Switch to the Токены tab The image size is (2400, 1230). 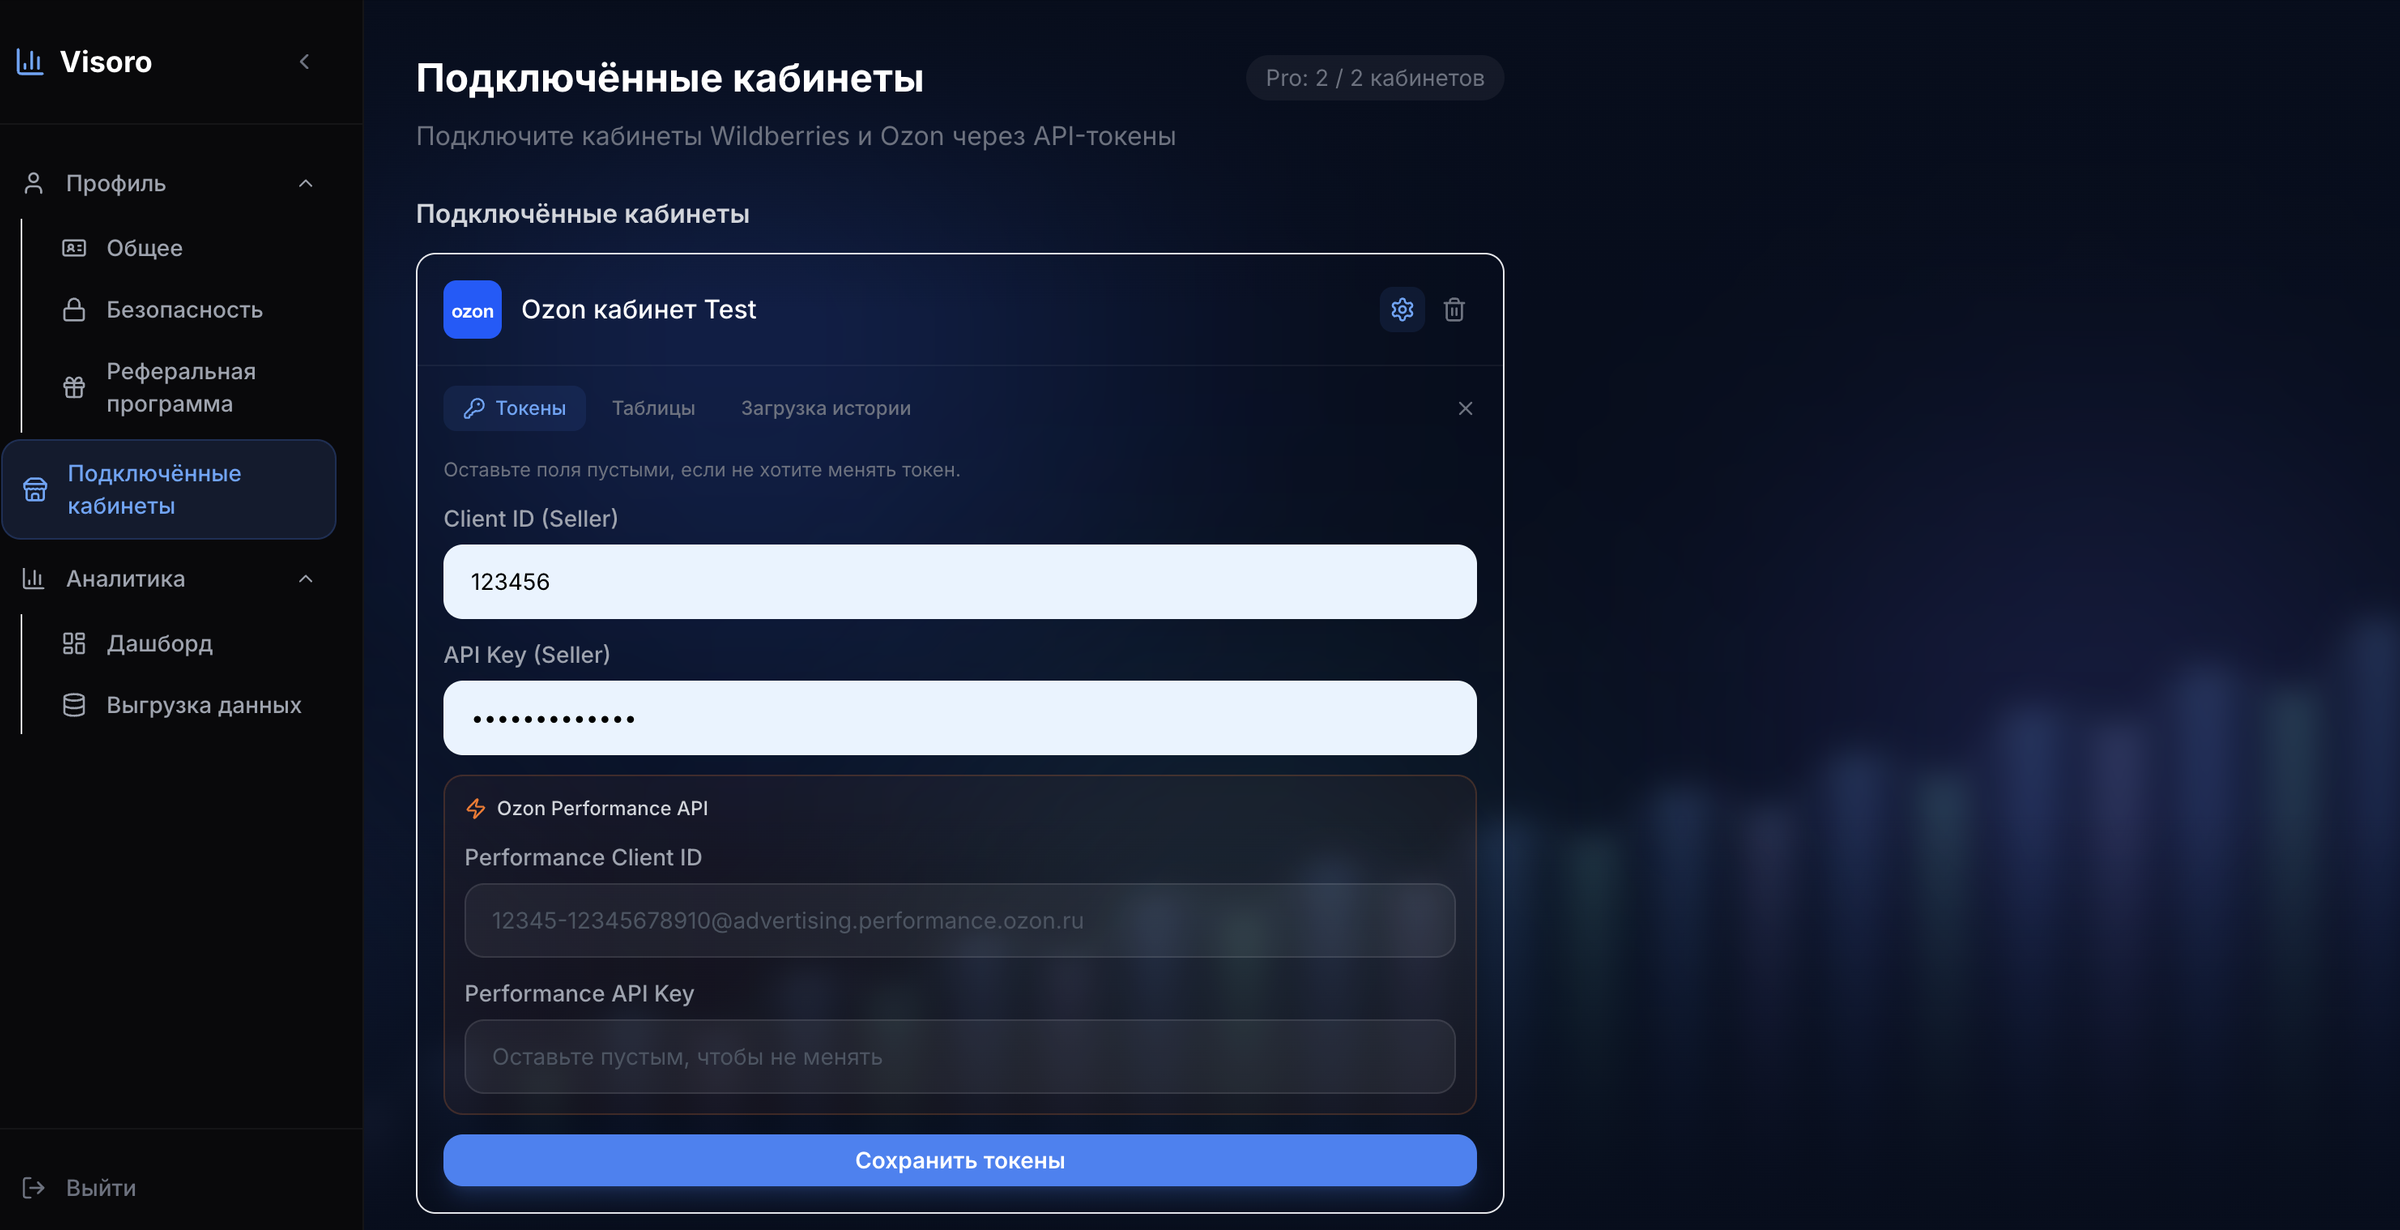(515, 408)
